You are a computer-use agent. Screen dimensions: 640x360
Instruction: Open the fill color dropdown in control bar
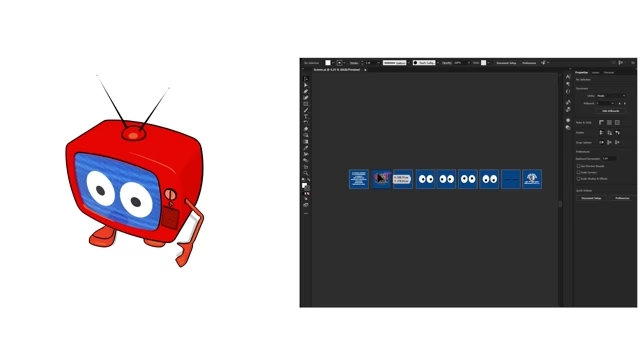[x=333, y=63]
